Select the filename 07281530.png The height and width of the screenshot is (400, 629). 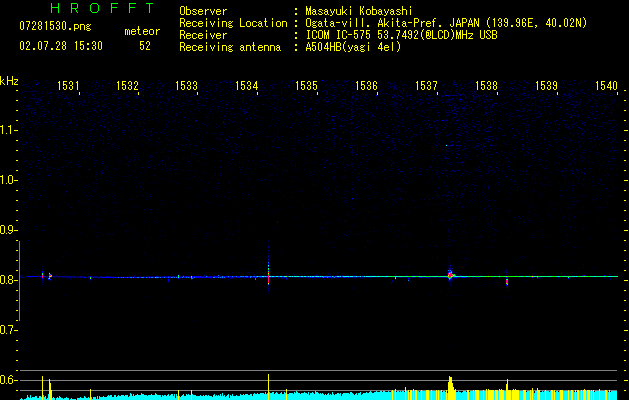[55, 27]
